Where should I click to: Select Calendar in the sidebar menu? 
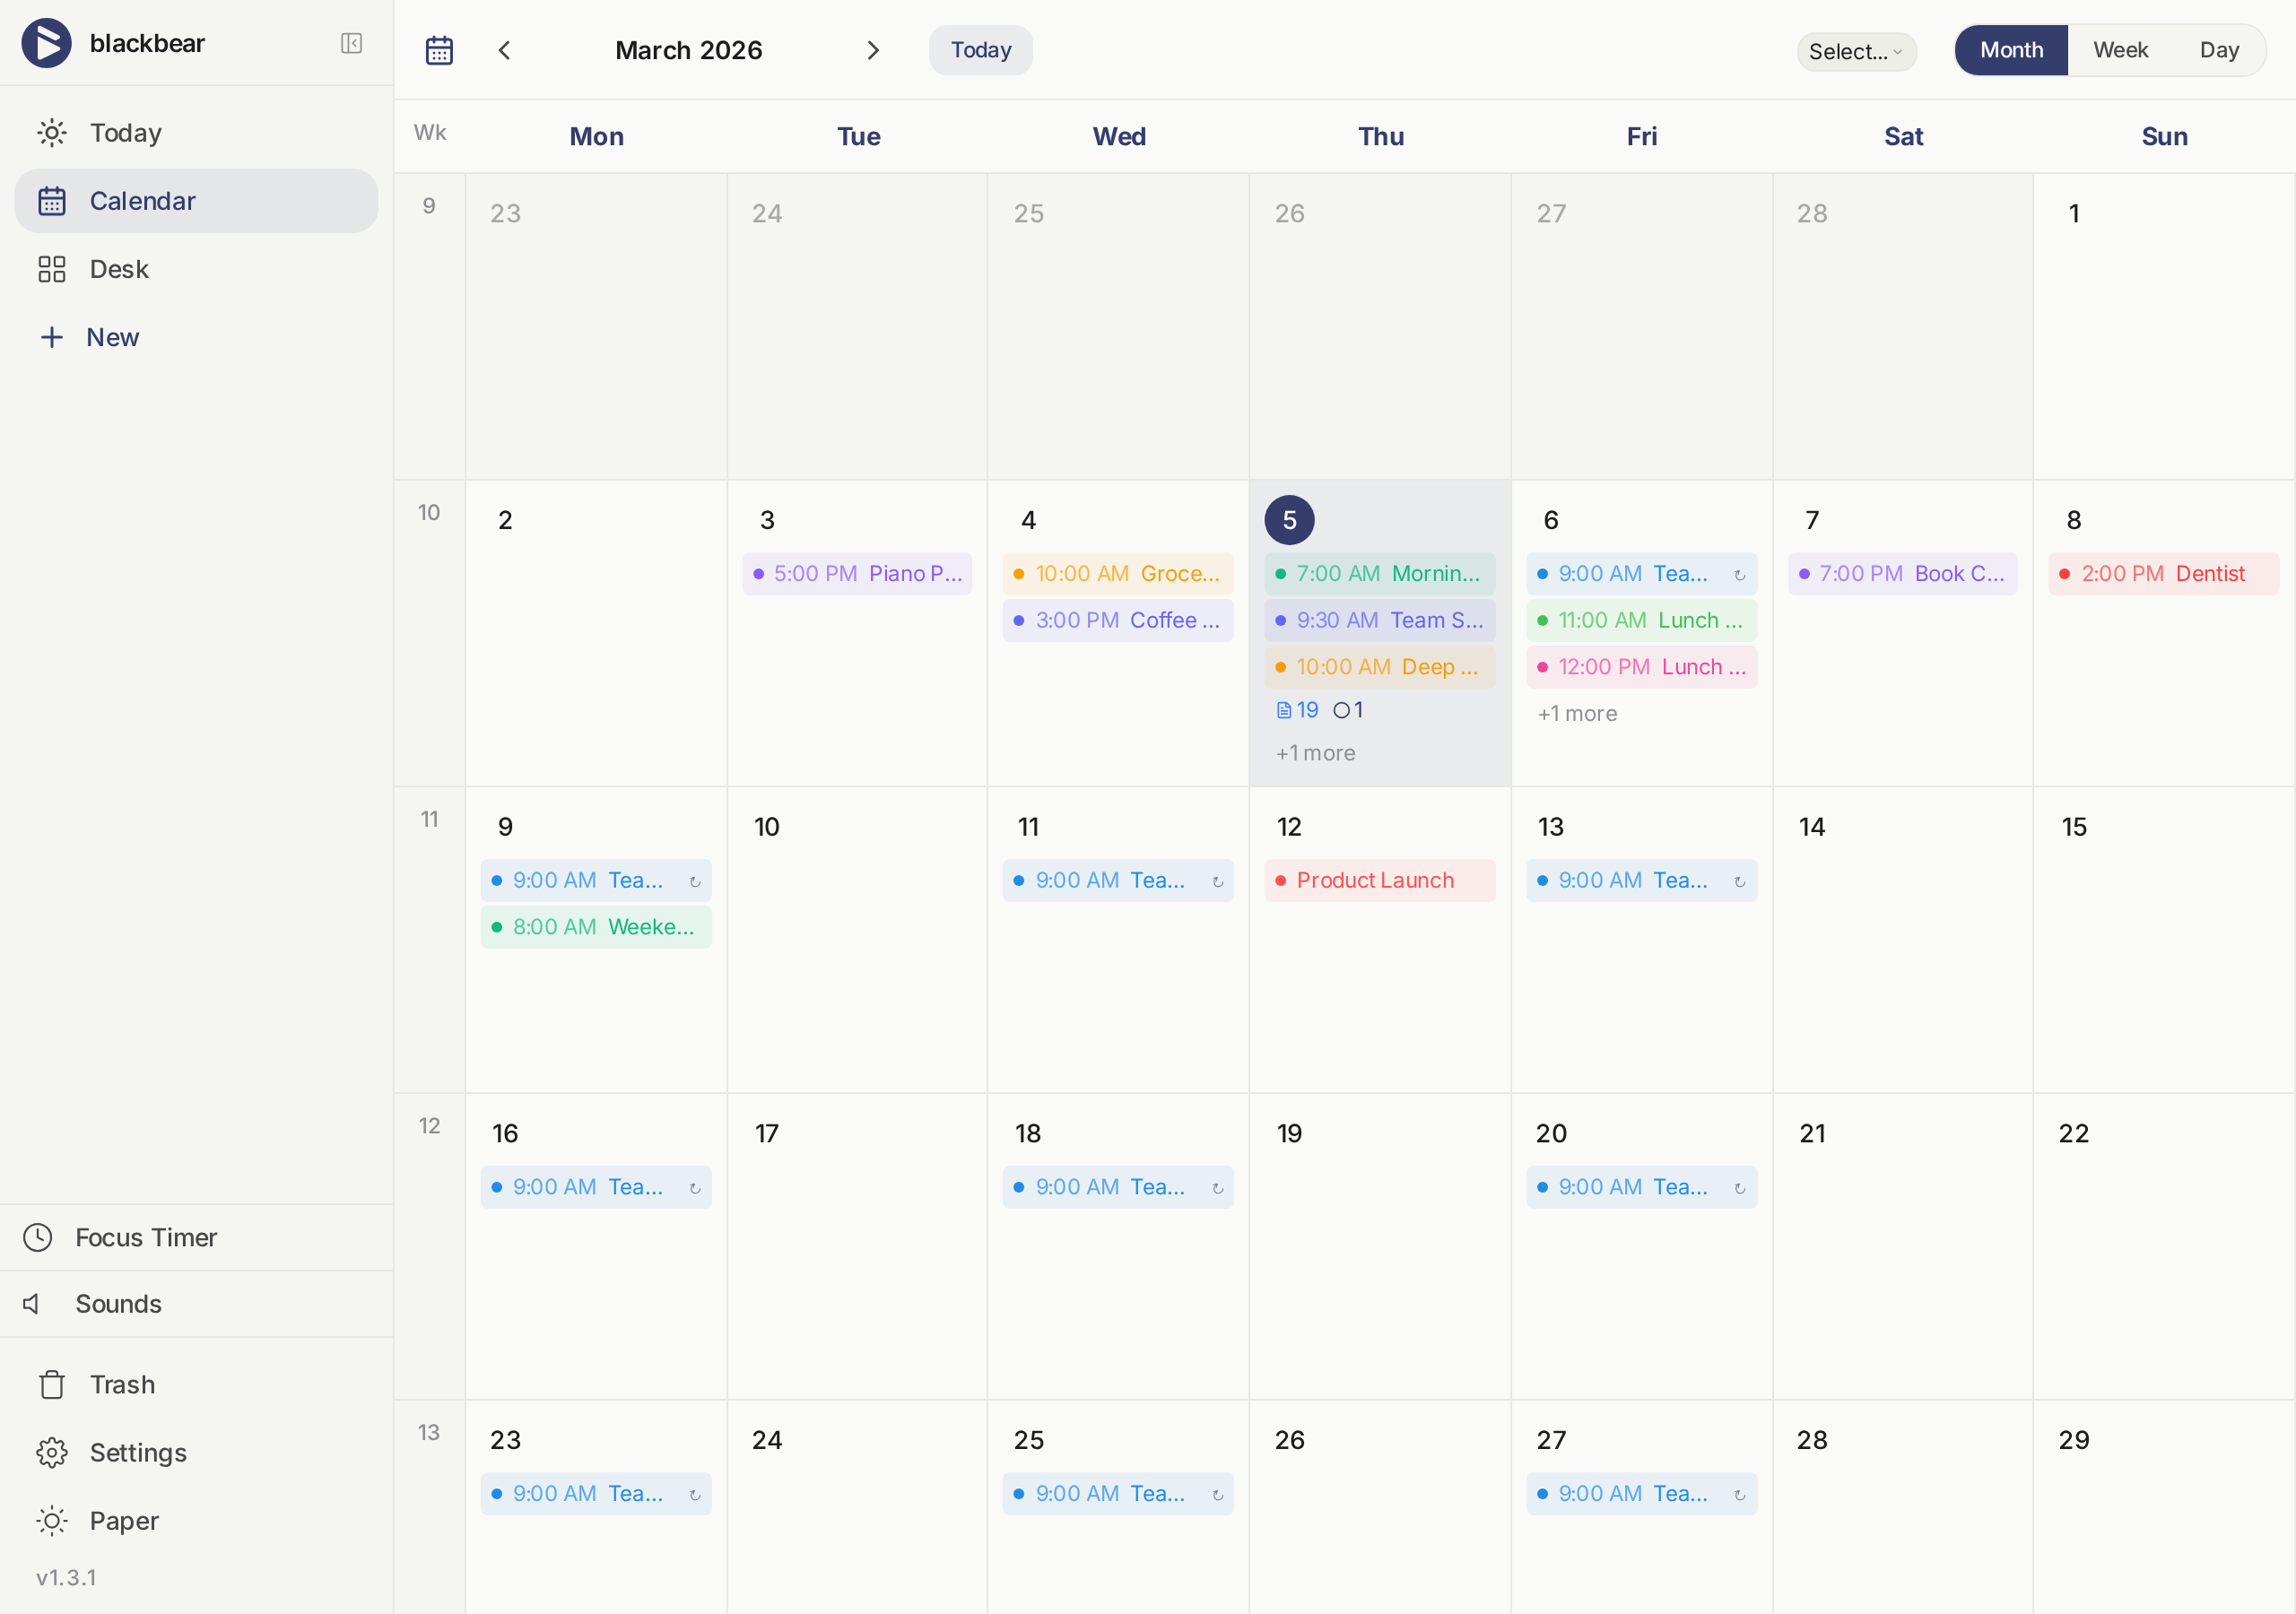pos(143,200)
